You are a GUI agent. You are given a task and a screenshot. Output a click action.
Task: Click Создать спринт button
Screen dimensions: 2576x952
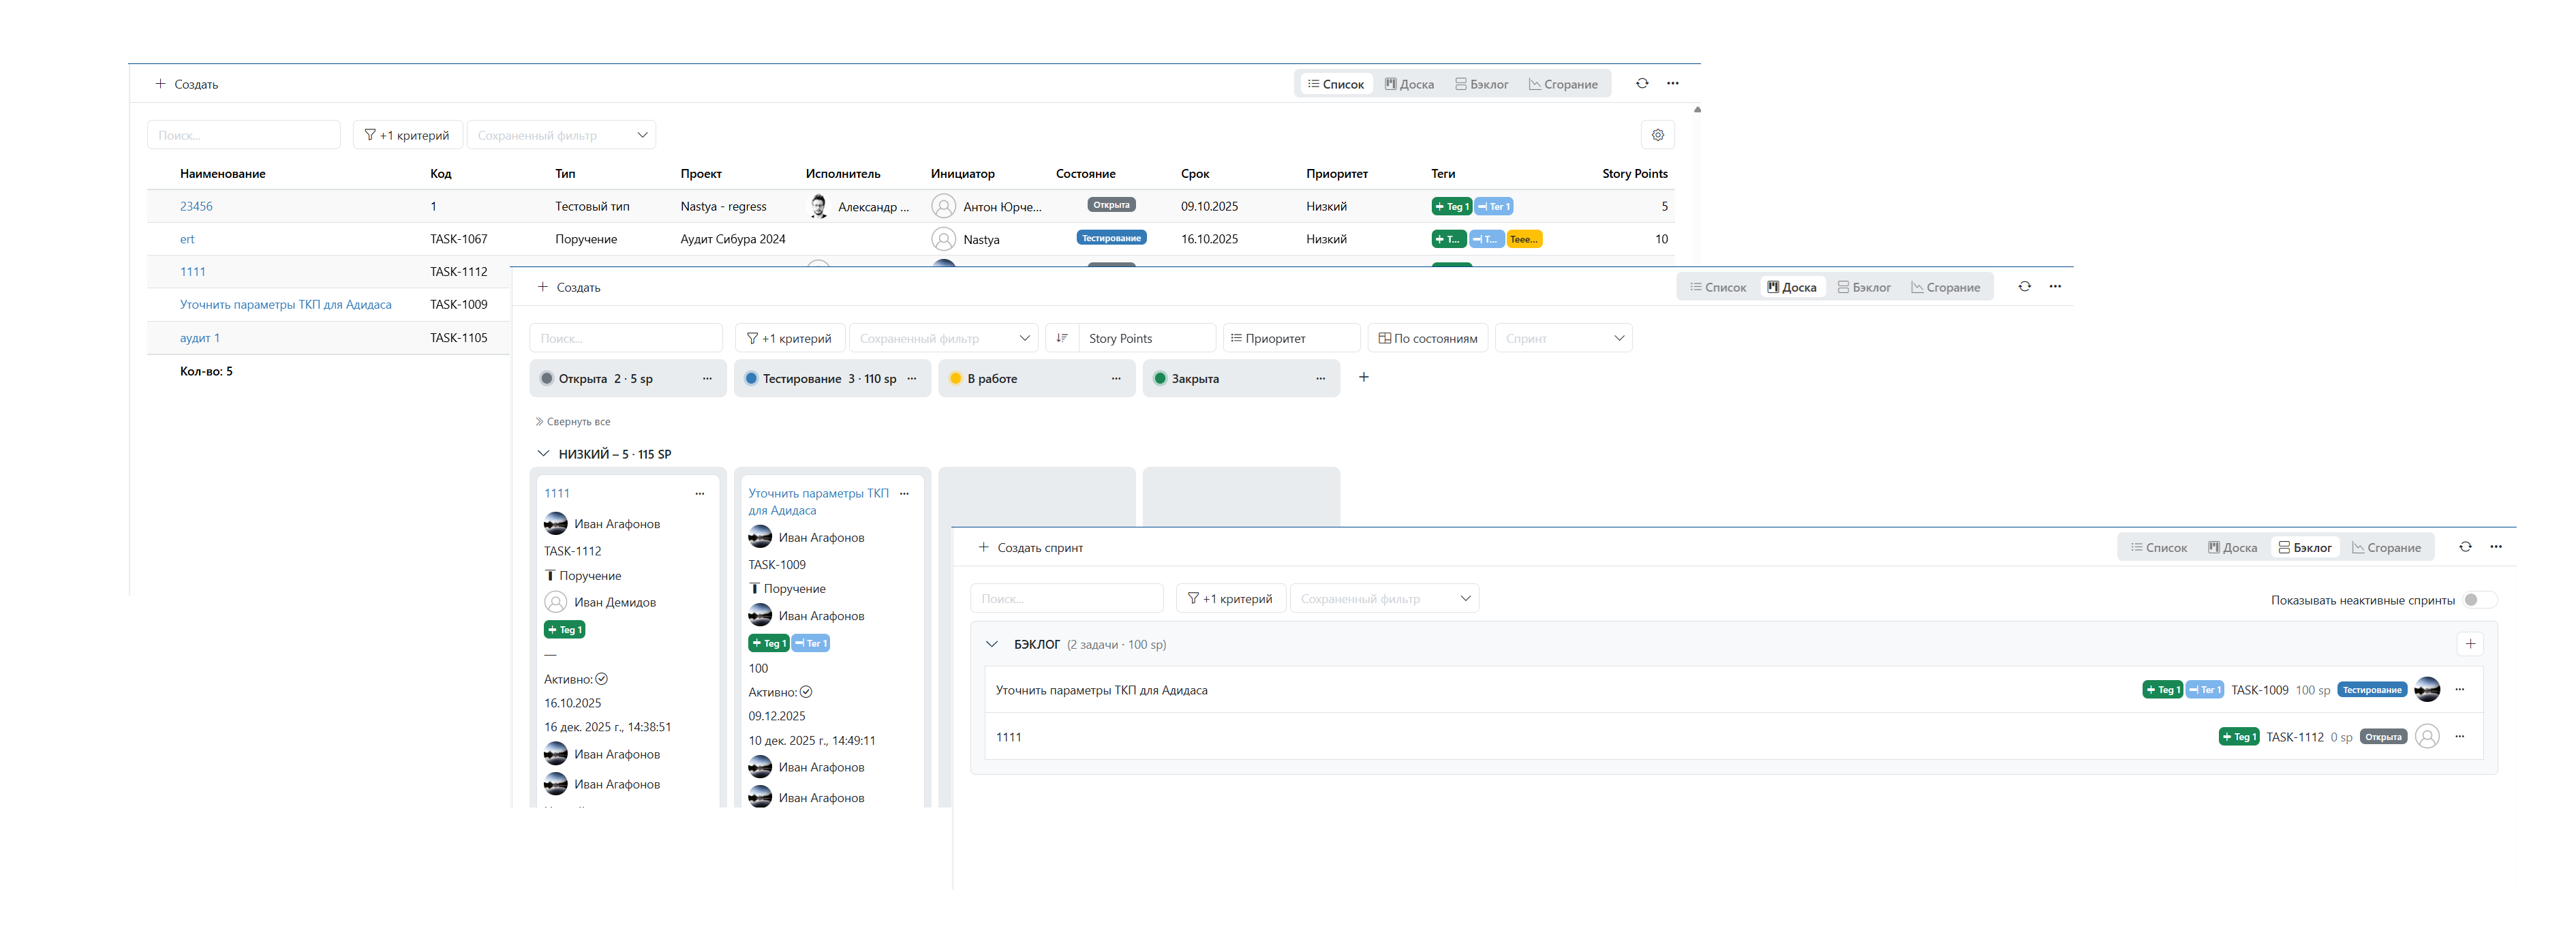point(1030,548)
